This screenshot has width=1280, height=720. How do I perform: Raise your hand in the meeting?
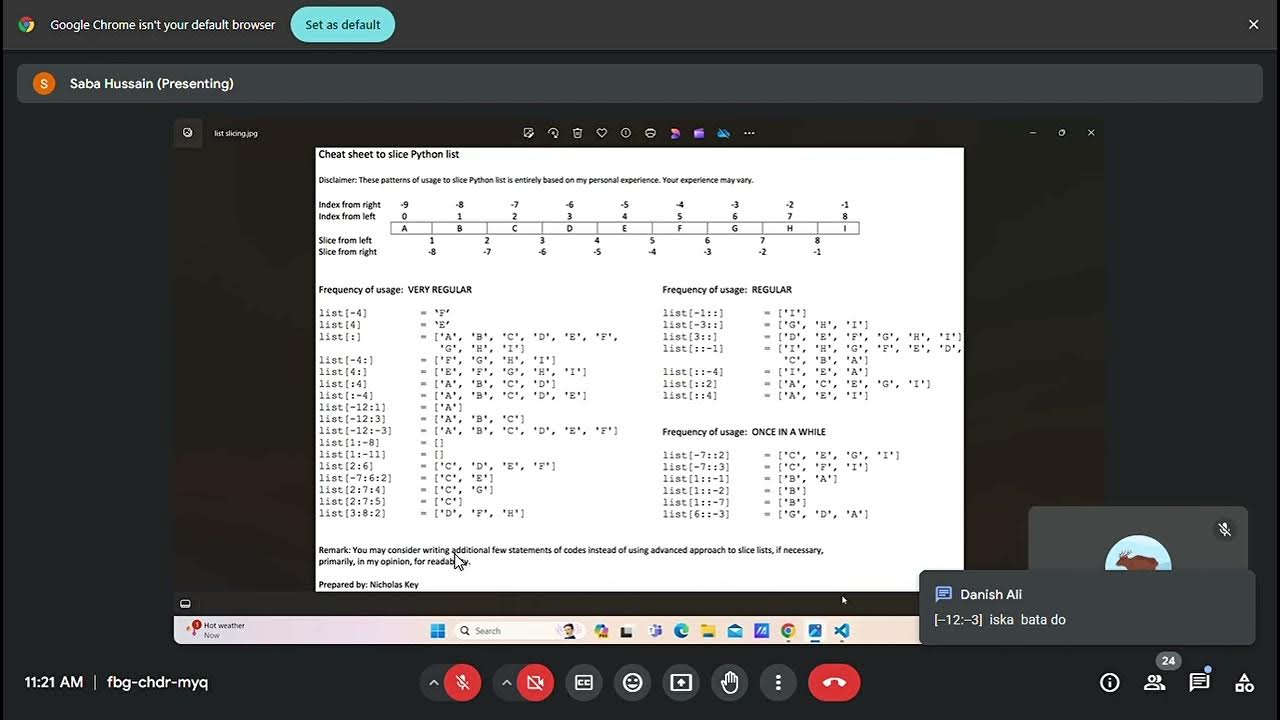coord(730,682)
